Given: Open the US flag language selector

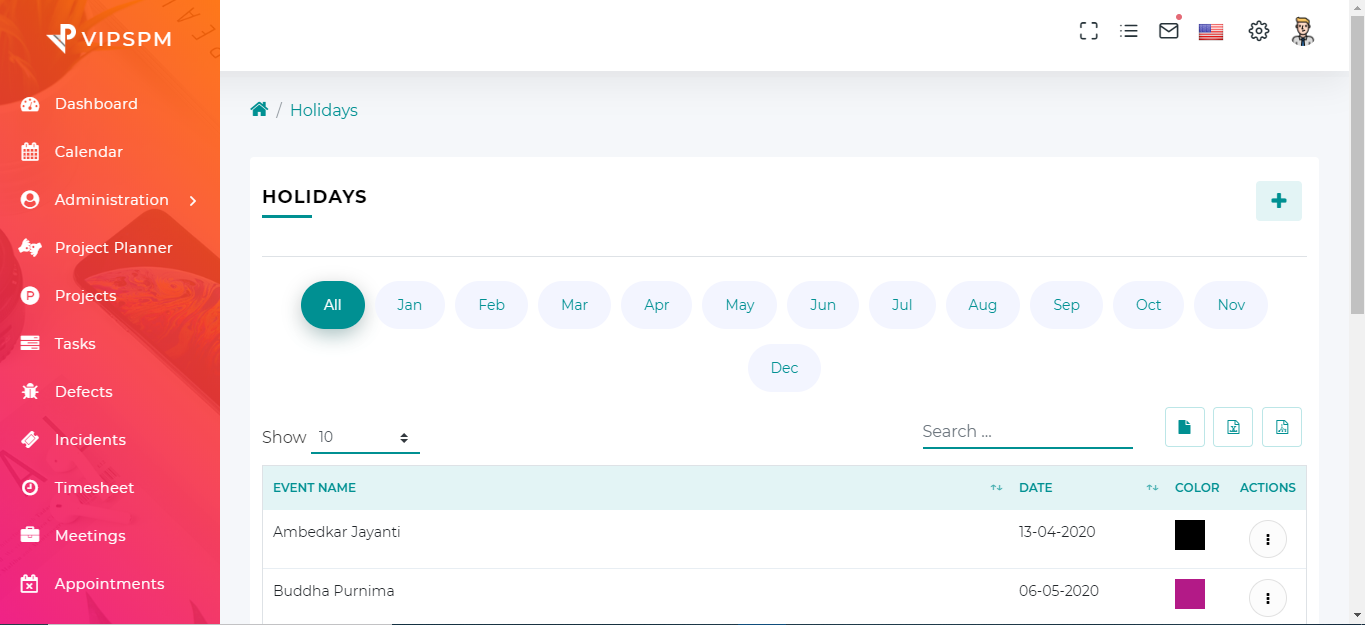Looking at the screenshot, I should (x=1211, y=32).
